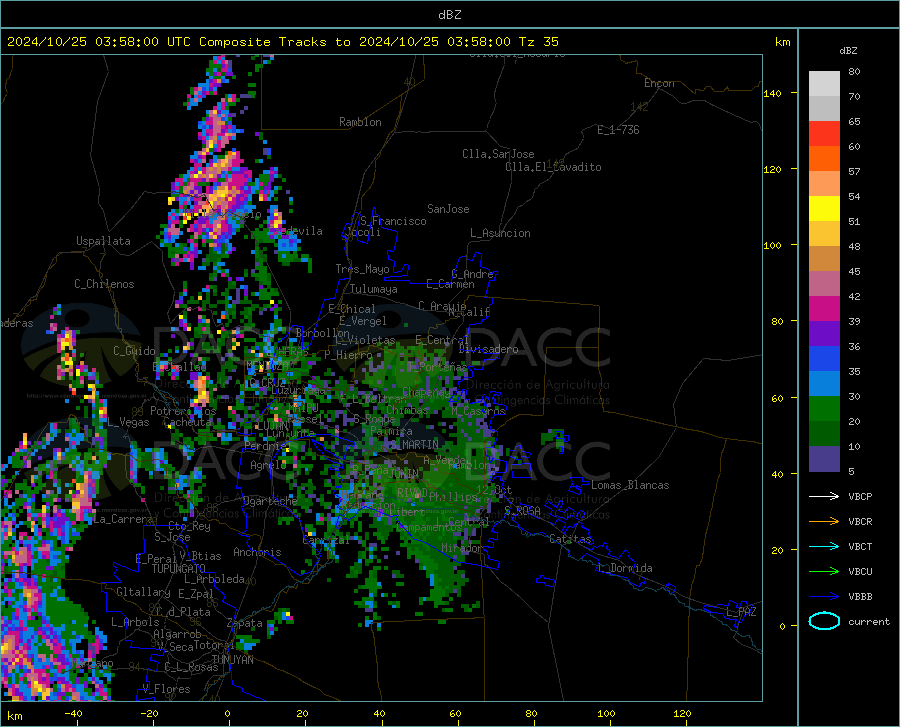Click the 'S_Francisco' map label
The height and width of the screenshot is (727, 900).
coord(393,221)
